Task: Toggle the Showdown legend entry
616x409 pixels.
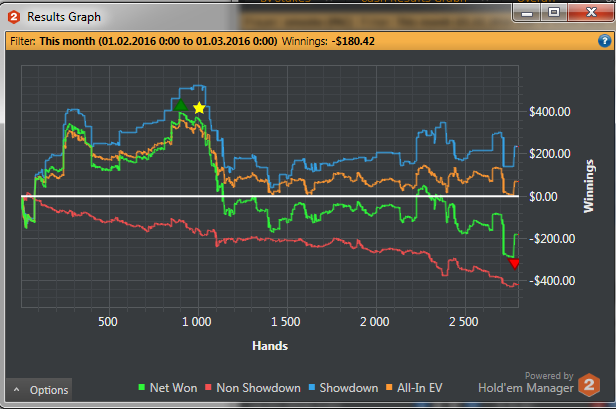Action: pos(343,388)
